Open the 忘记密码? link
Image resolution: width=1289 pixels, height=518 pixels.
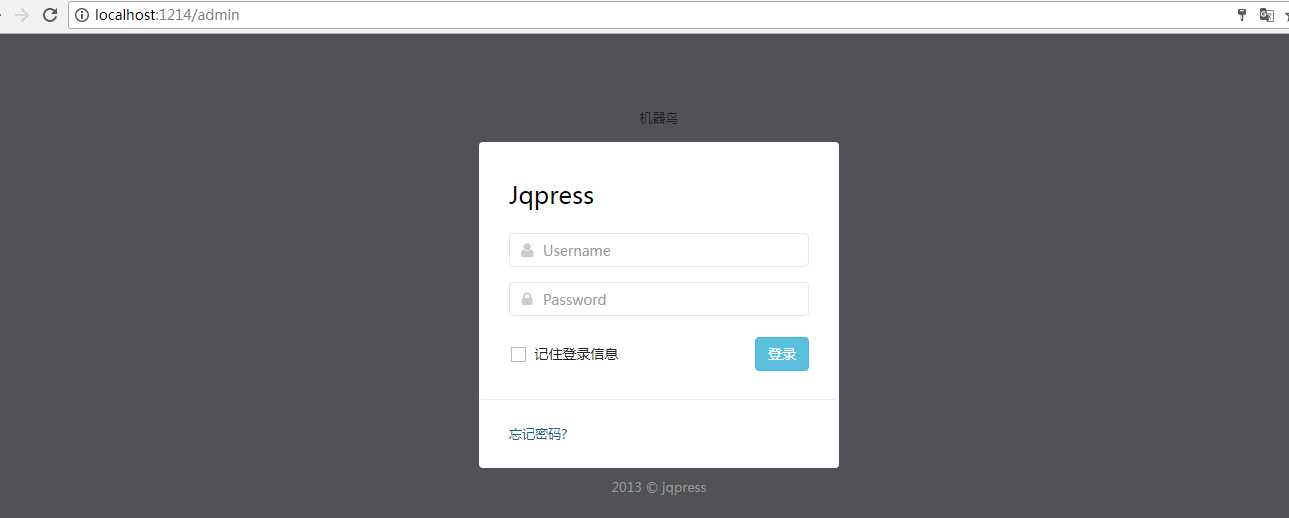pyautogui.click(x=538, y=434)
